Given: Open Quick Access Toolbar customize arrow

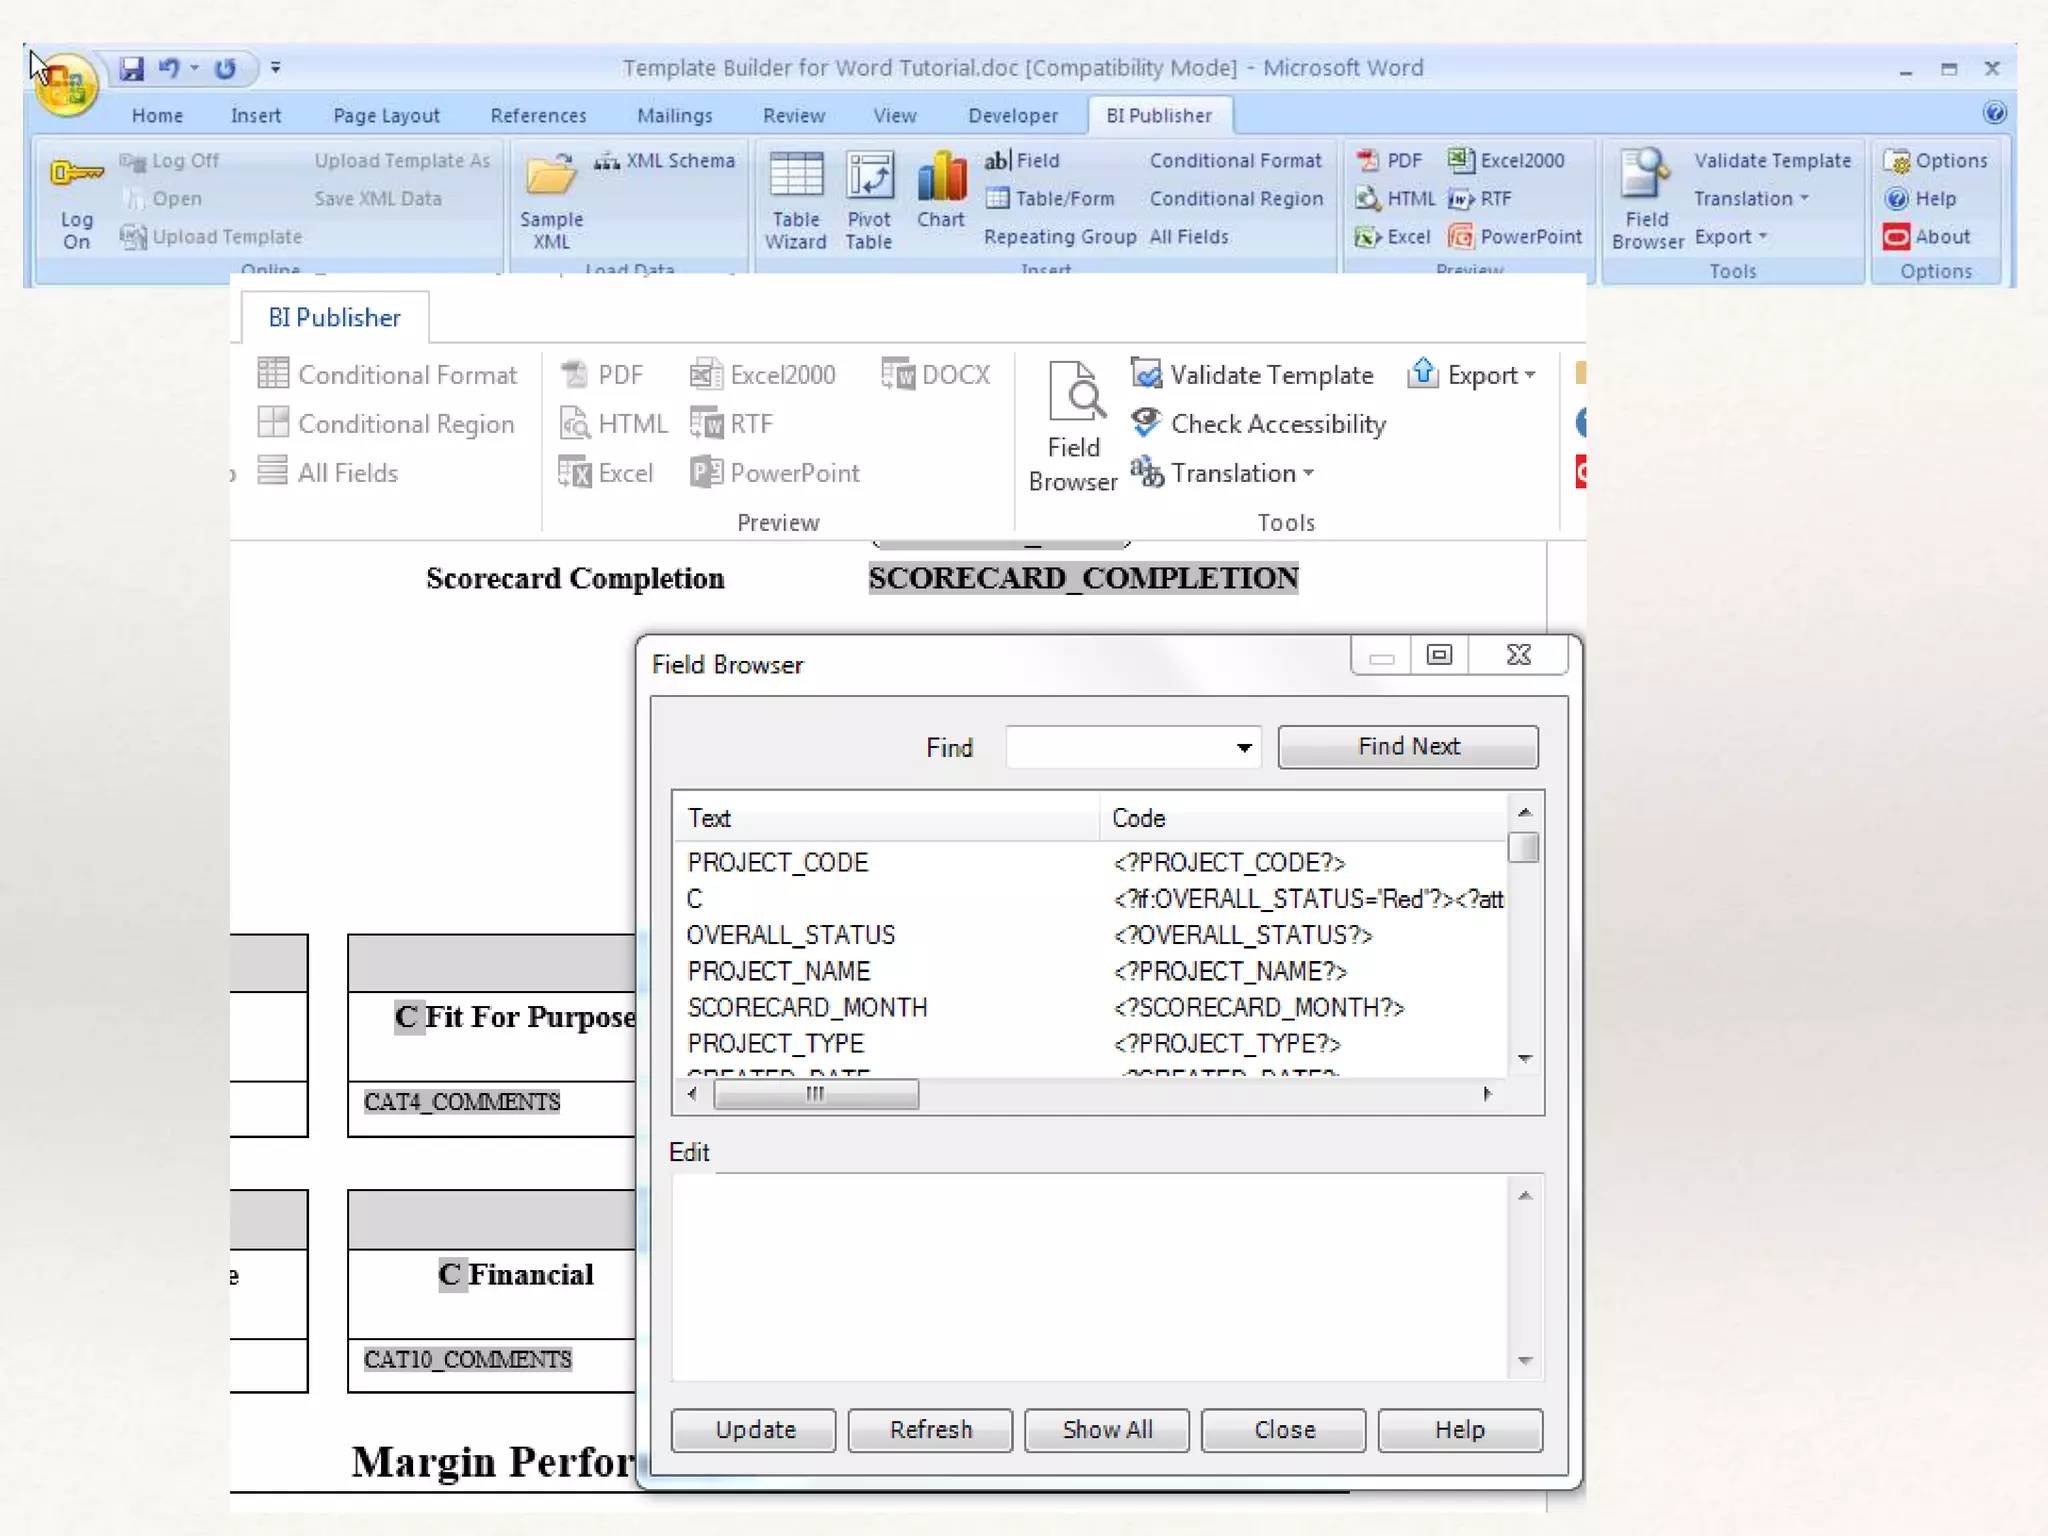Looking at the screenshot, I should 276,68.
